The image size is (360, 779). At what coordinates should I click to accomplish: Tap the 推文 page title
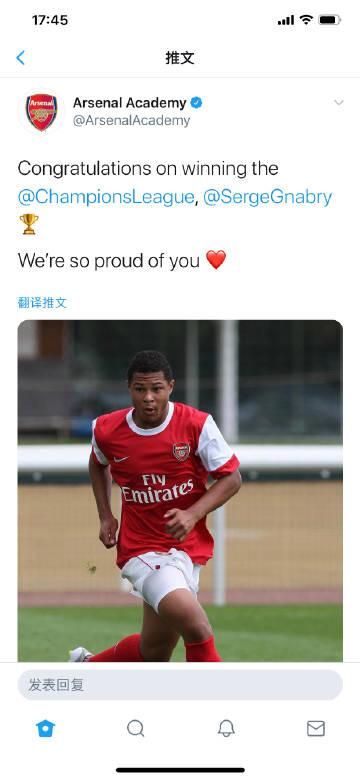click(180, 58)
